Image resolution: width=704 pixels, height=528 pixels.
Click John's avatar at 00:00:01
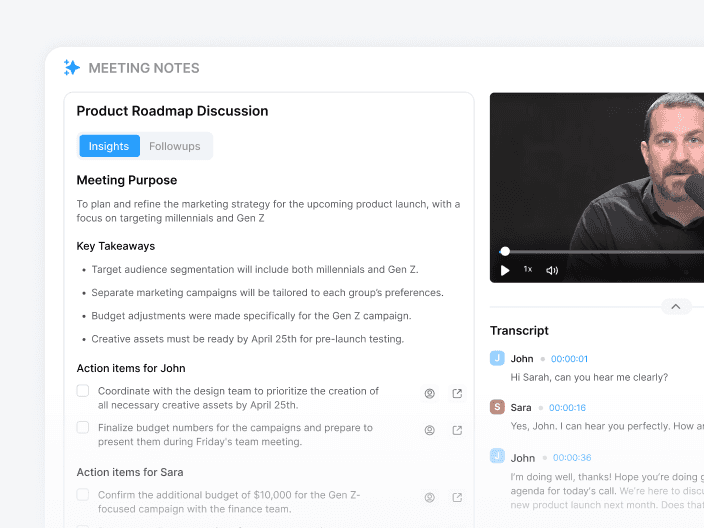[497, 358]
